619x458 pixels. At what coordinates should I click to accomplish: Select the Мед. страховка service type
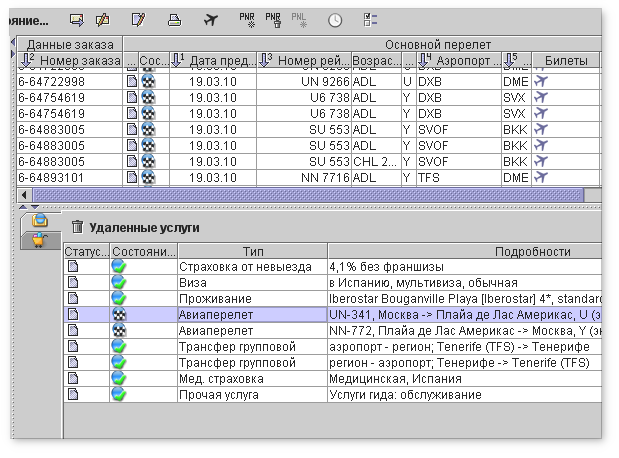click(x=253, y=379)
